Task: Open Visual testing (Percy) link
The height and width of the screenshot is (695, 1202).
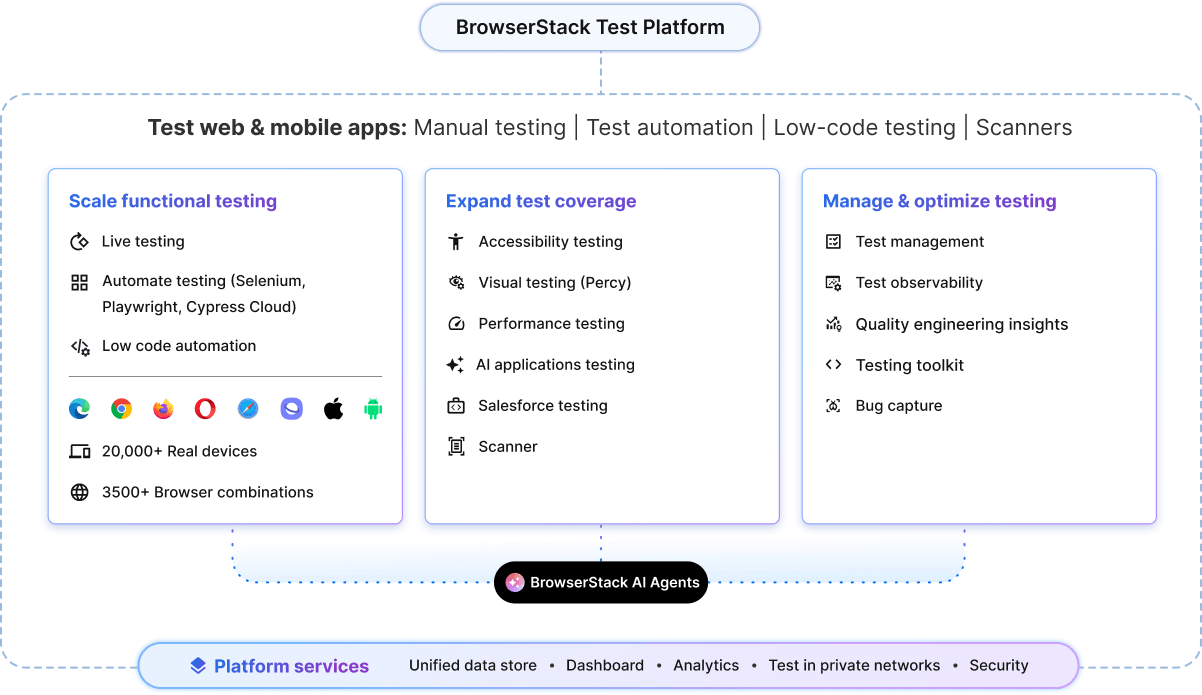Action: [x=555, y=283]
